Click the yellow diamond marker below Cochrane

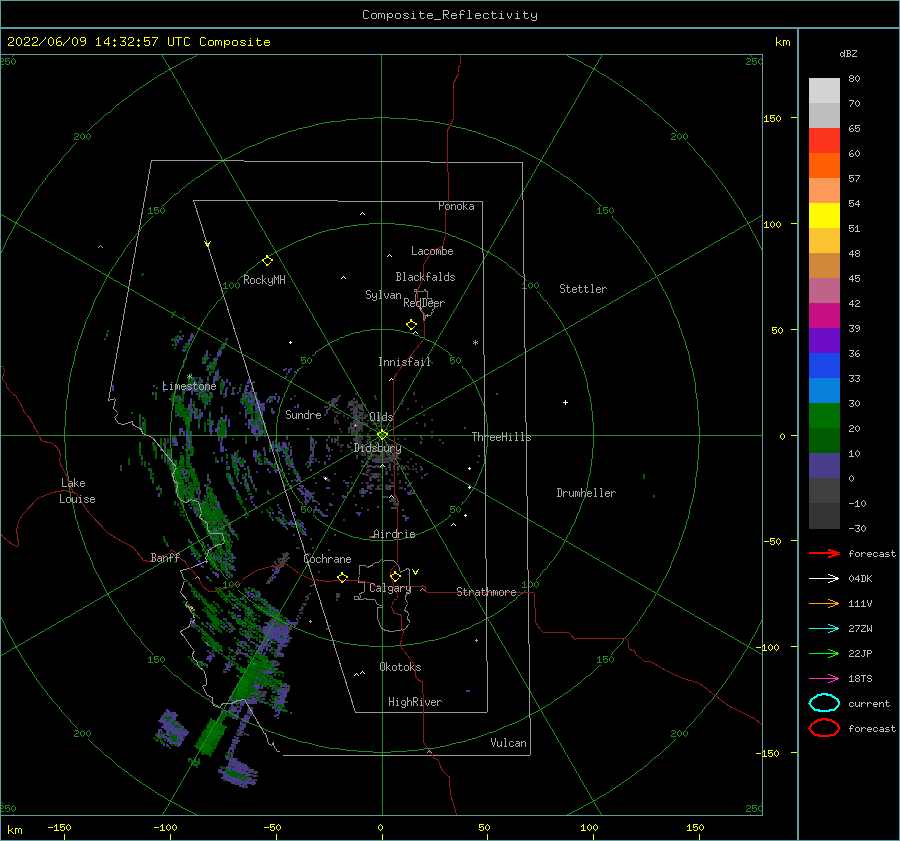[343, 578]
